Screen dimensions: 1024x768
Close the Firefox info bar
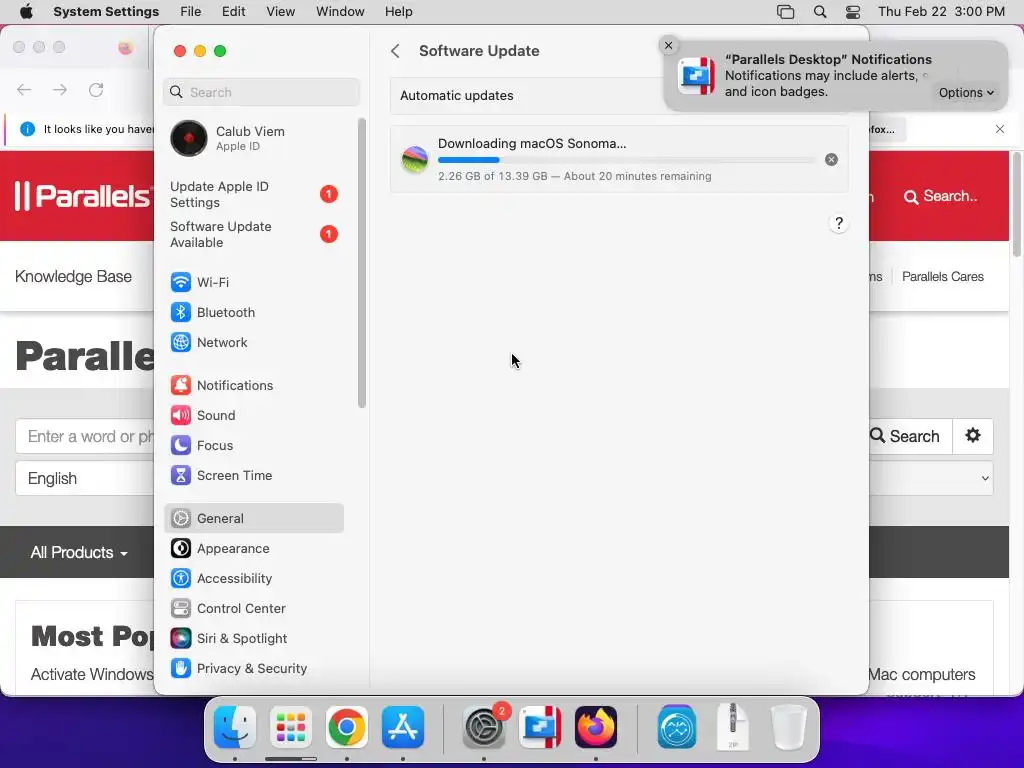pos(999,129)
